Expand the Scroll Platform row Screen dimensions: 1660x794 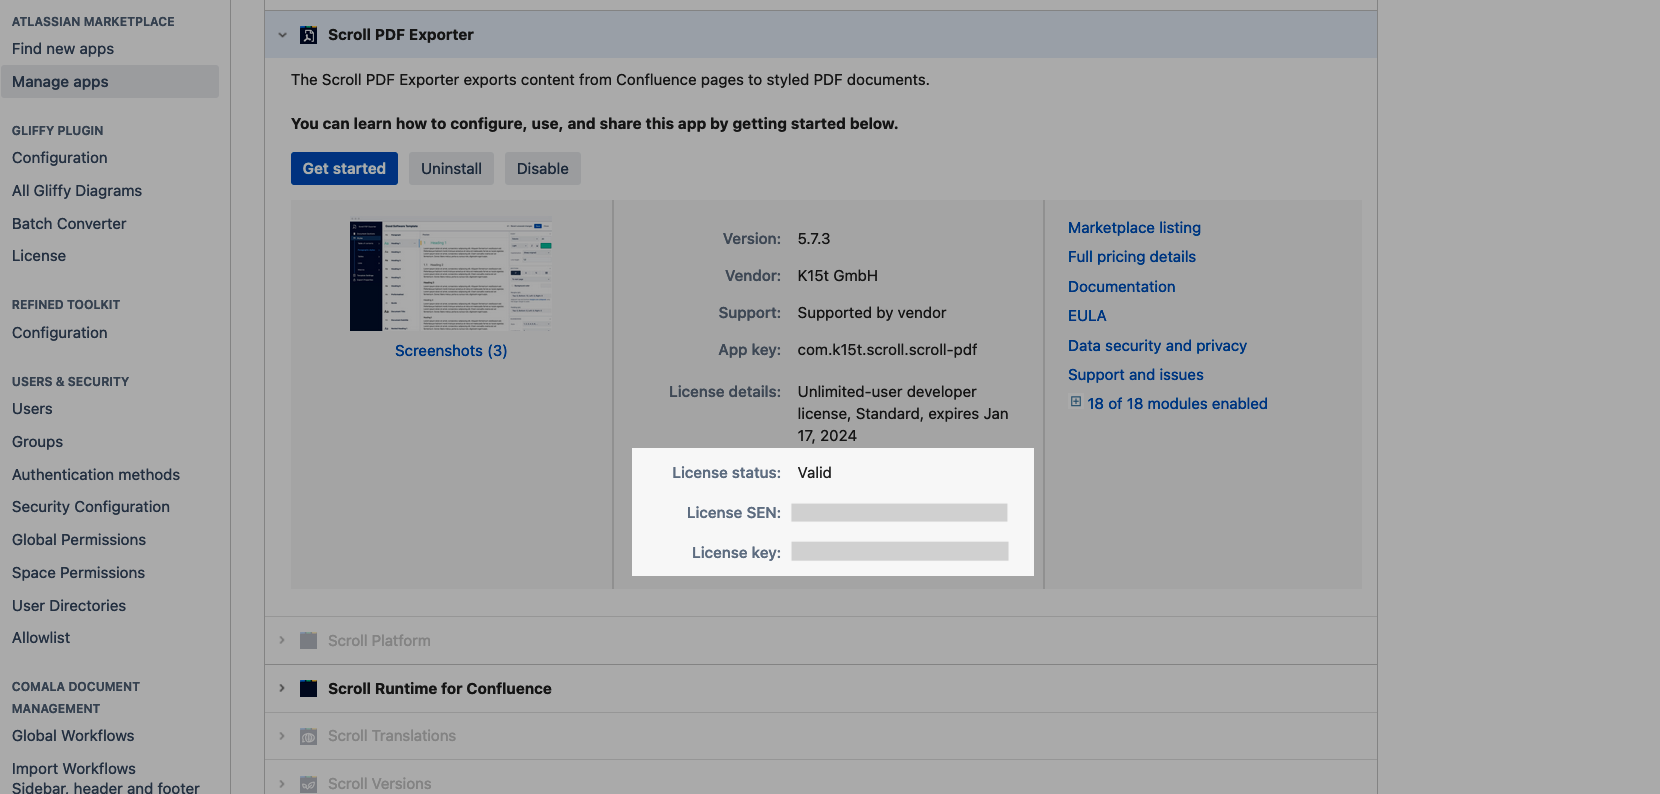282,641
